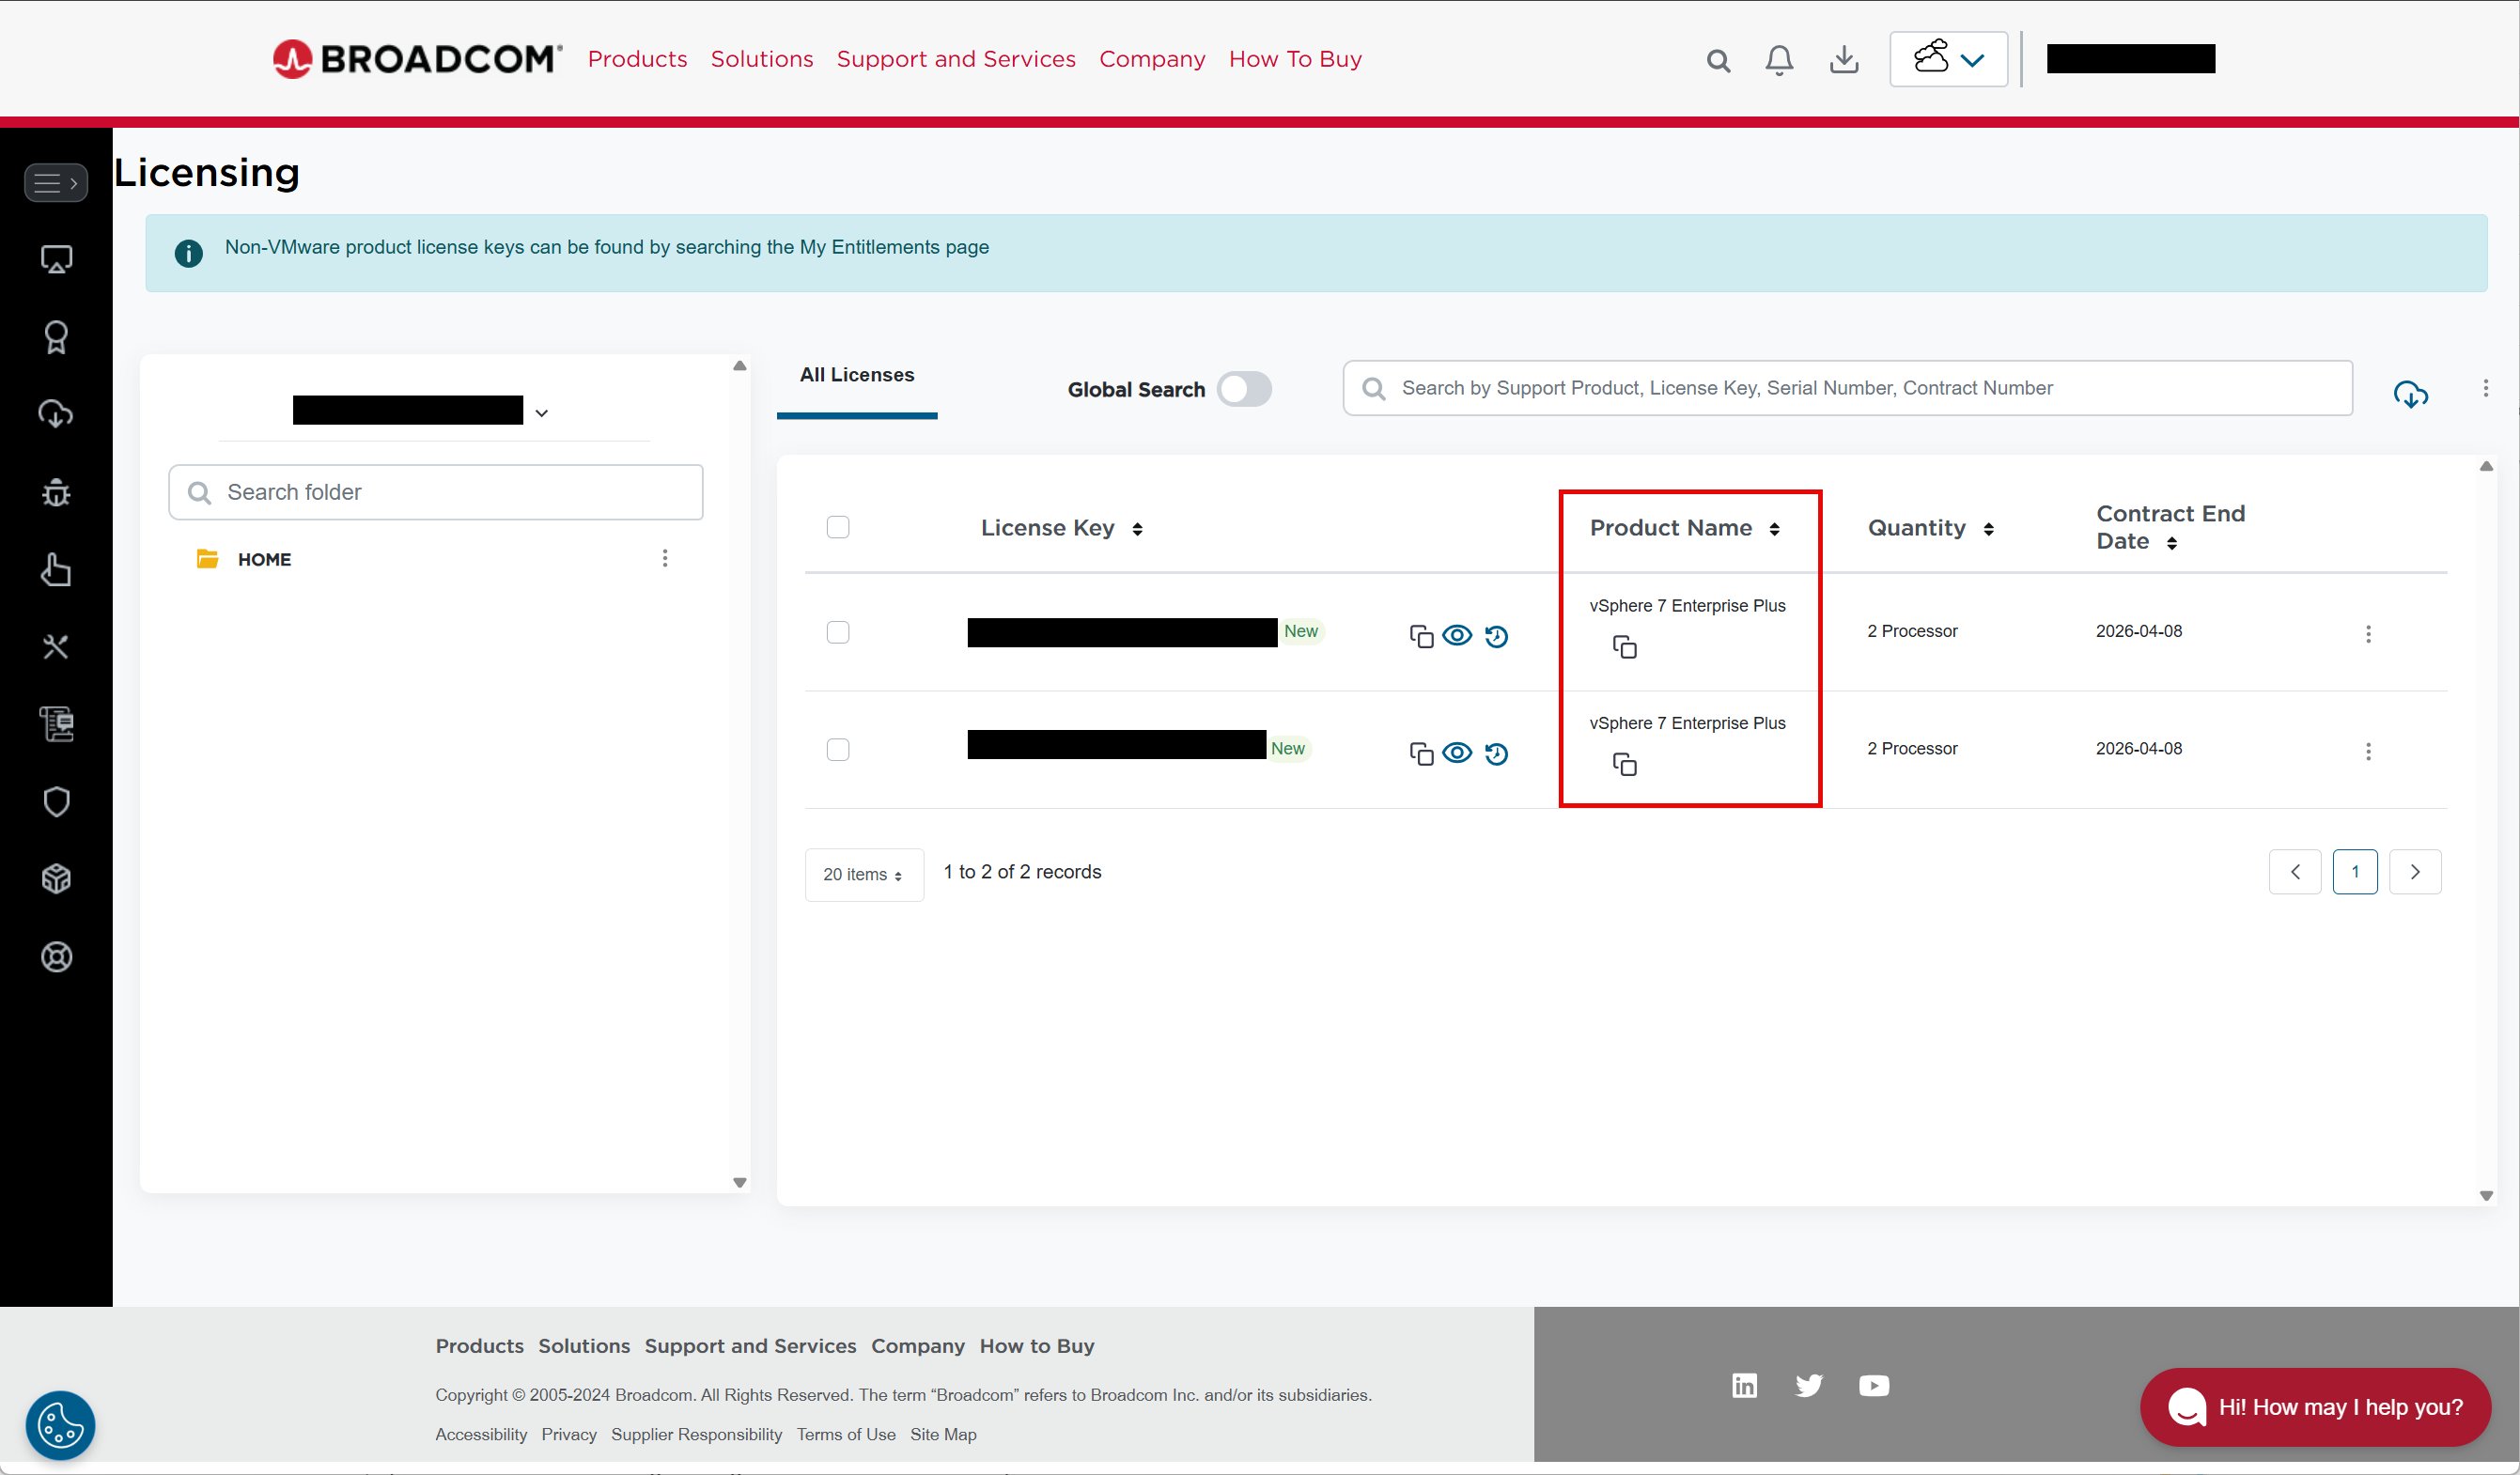2520x1475 pixels.
Task: Open the Company top menu
Action: (x=1151, y=59)
